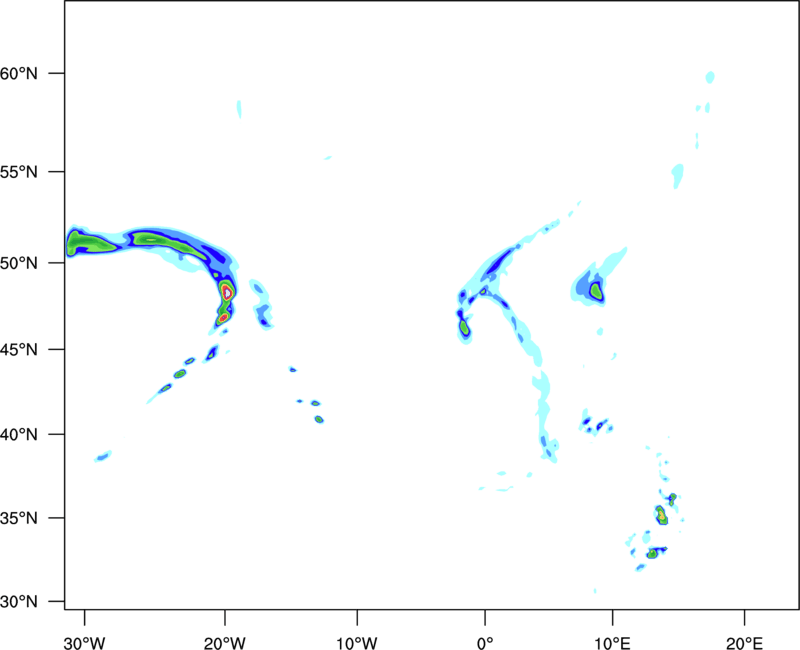Click the 10°E longitude label

tap(612, 643)
